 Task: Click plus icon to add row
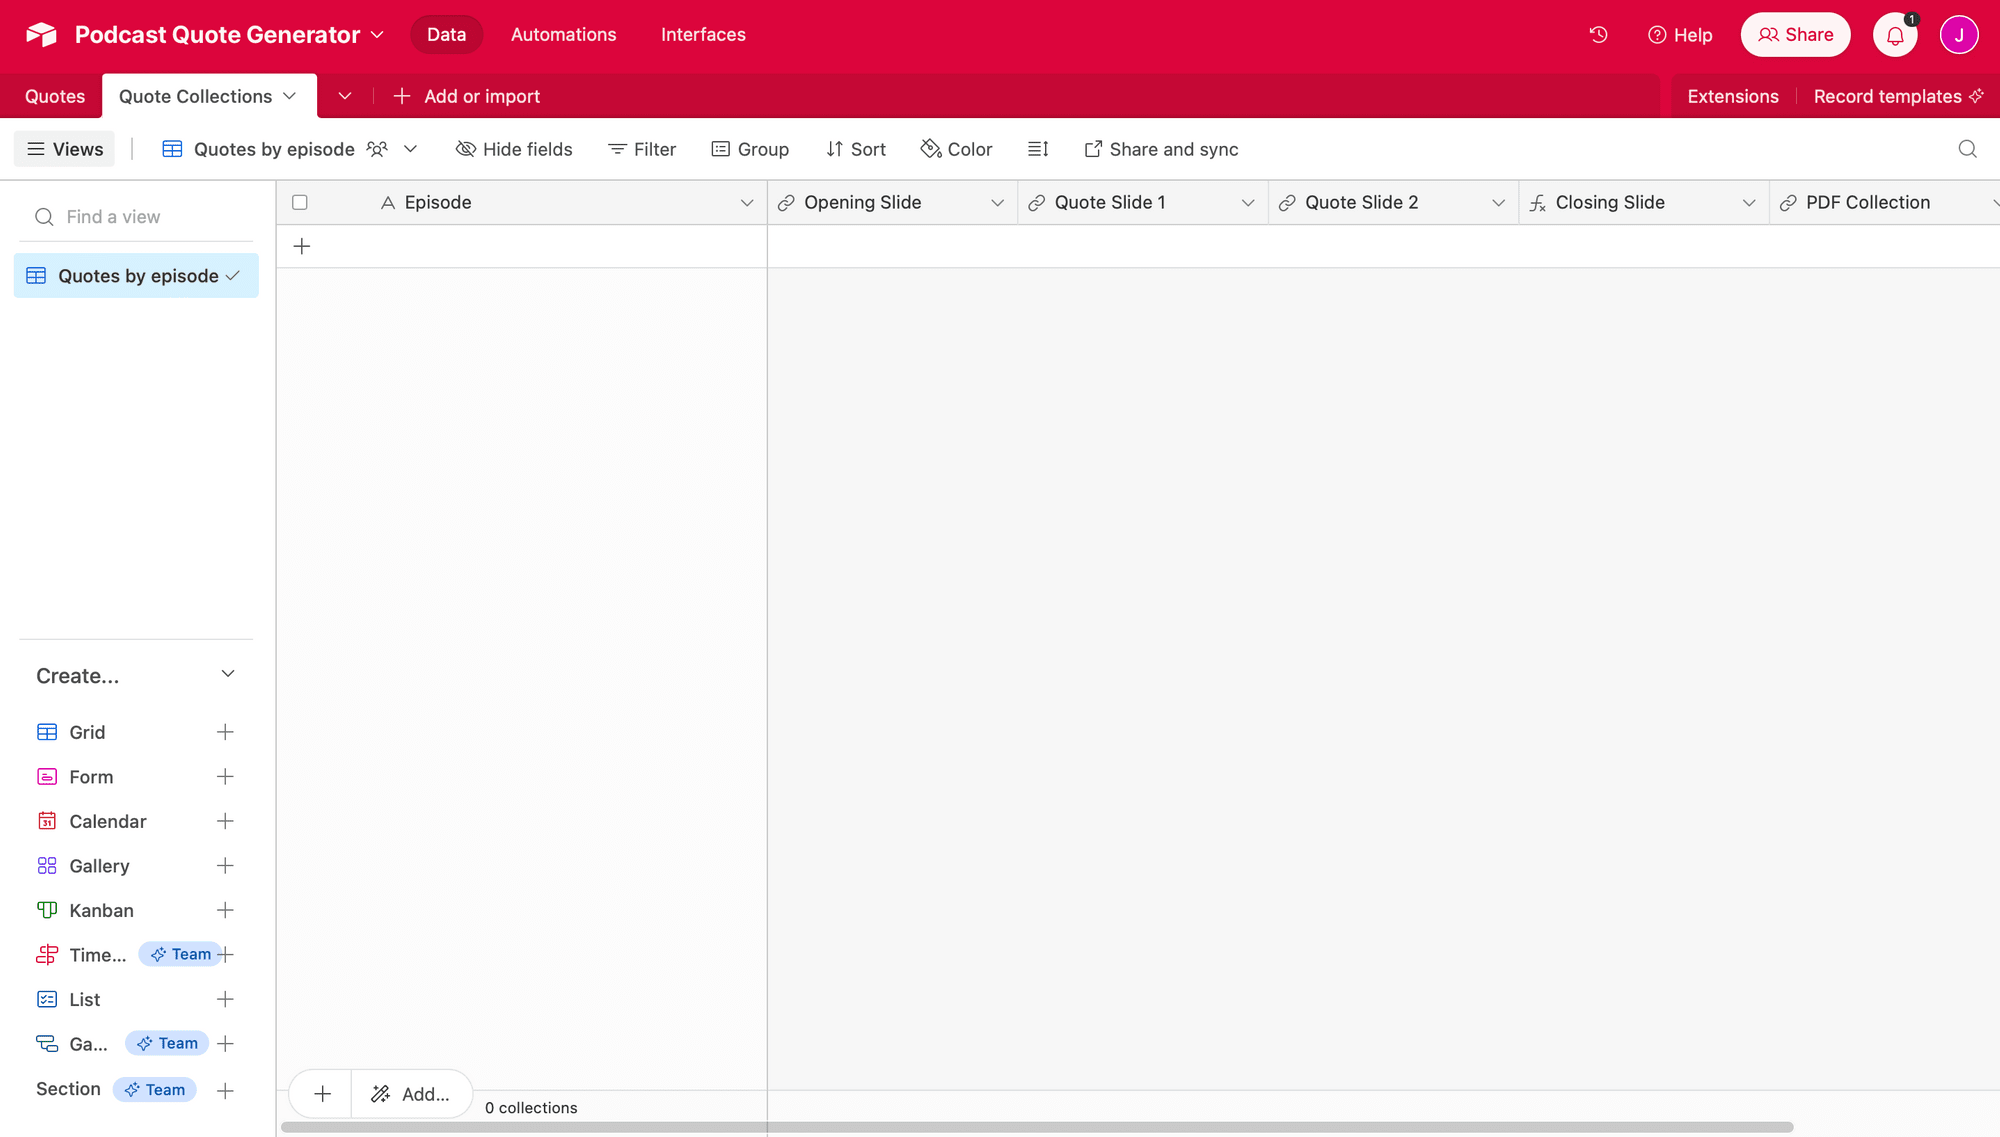pyautogui.click(x=302, y=246)
